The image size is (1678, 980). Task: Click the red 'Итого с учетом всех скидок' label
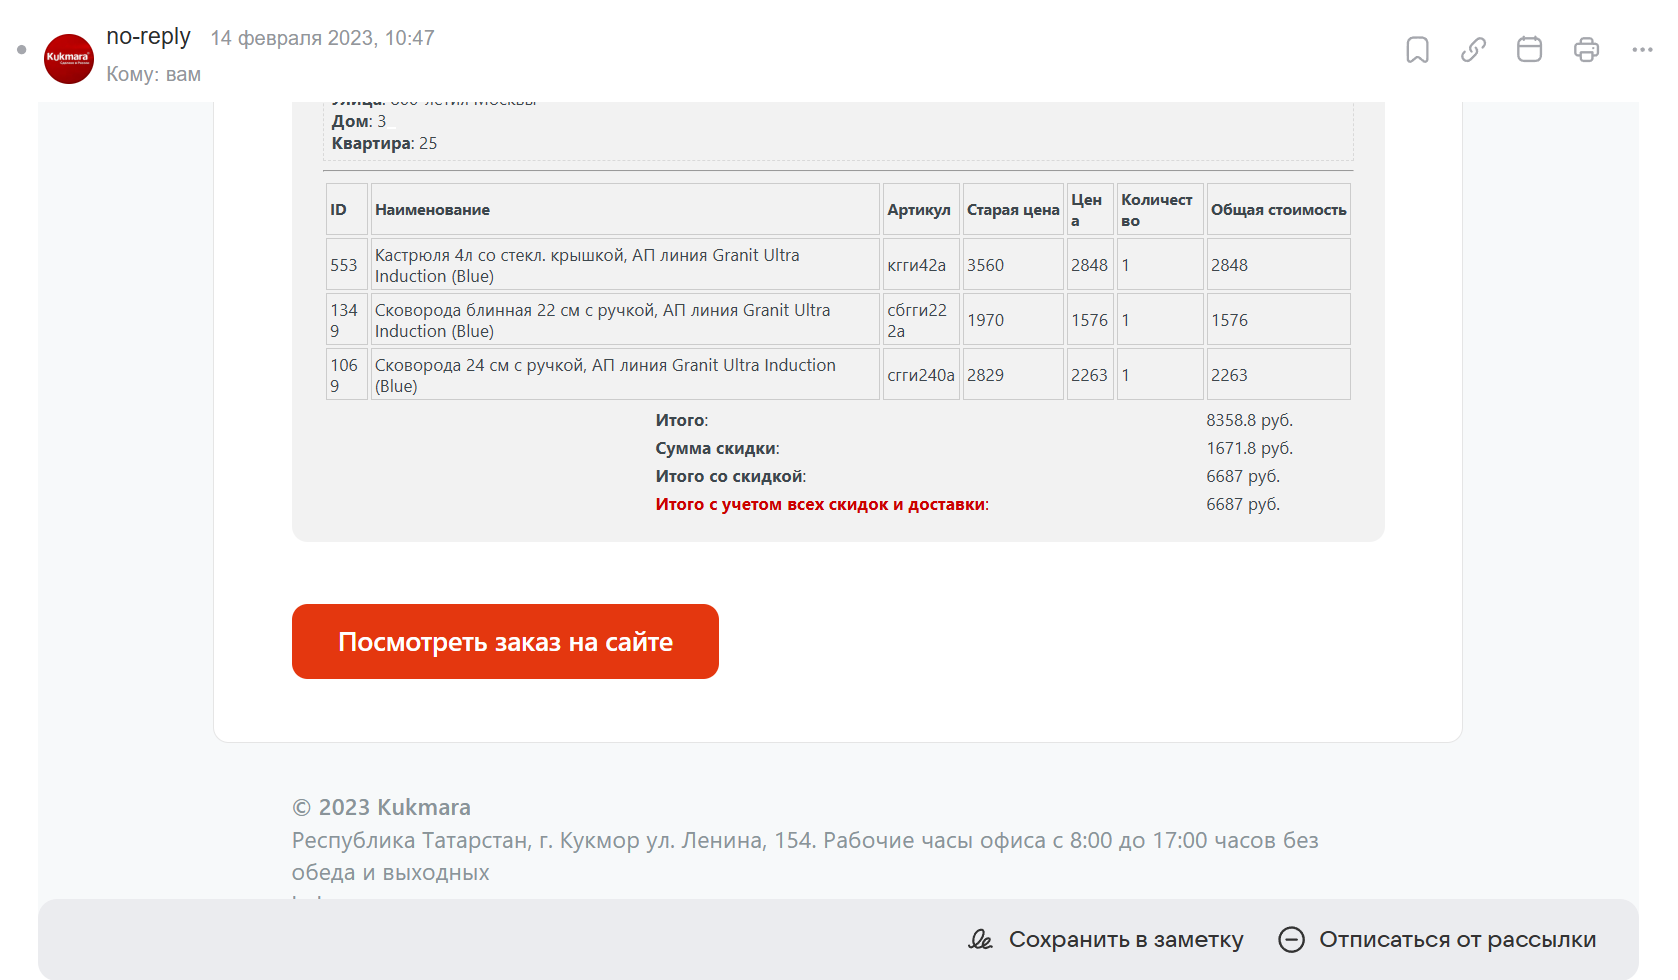tap(821, 504)
